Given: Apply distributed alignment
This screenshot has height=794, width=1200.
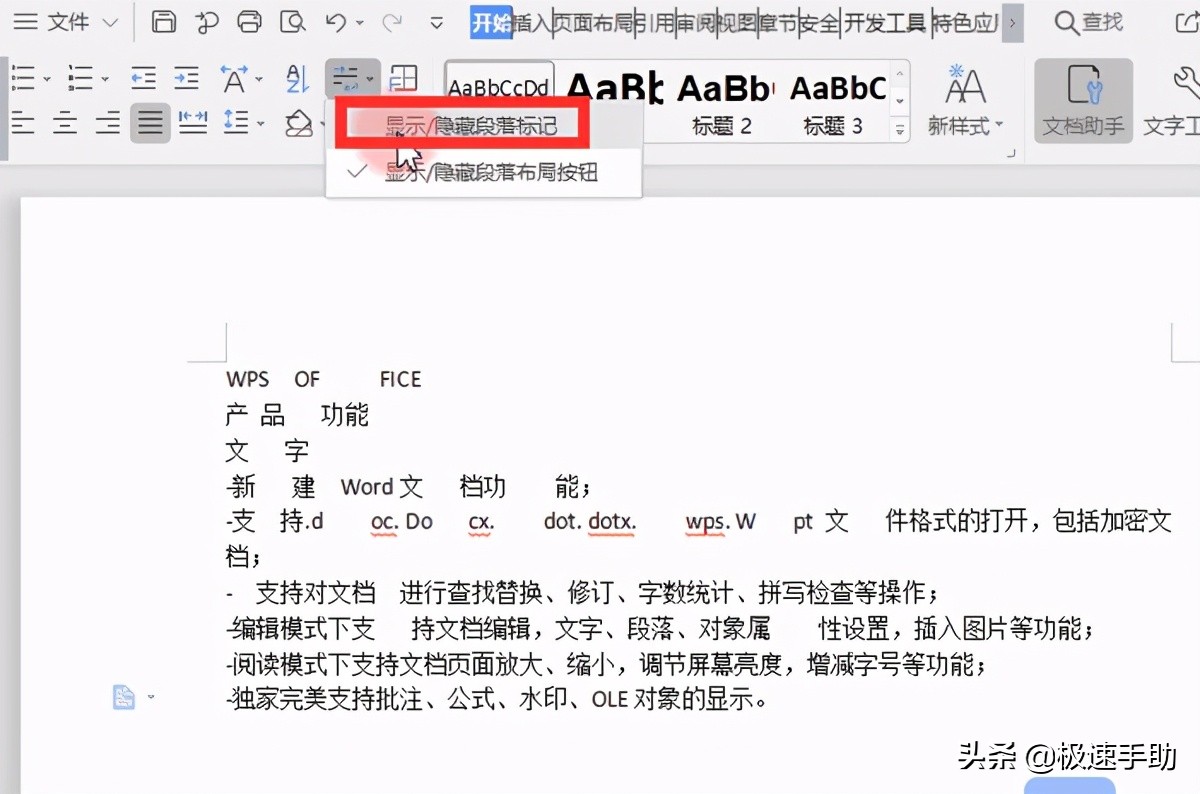Looking at the screenshot, I should [193, 123].
